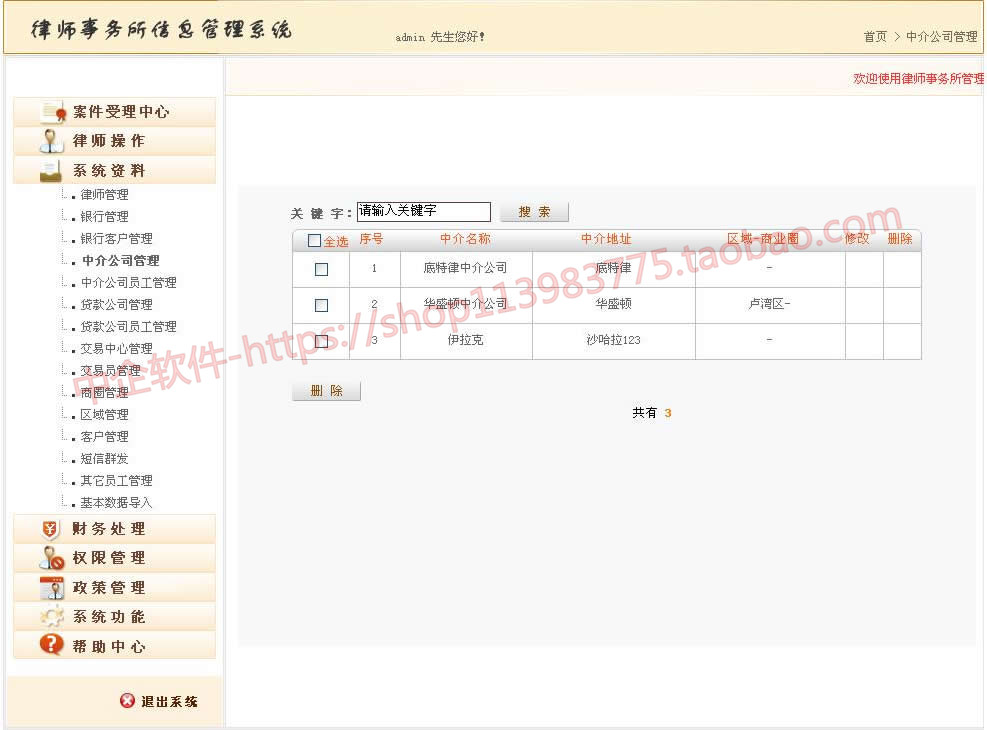This screenshot has width=987, height=730.
Task: Tick the checkbox for 底特律中介公司 row
Action: point(321,269)
